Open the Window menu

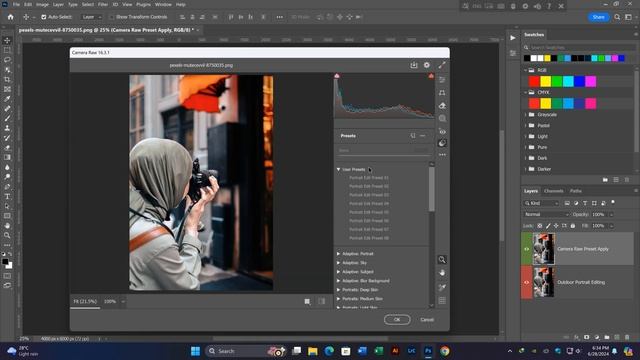(x=163, y=4)
